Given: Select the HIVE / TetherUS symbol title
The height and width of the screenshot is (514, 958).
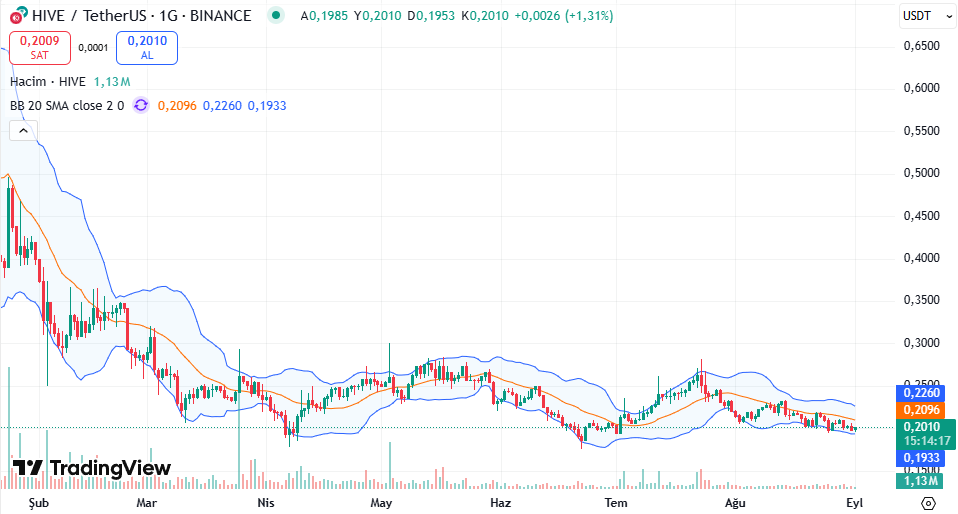Looking at the screenshot, I should [x=141, y=15].
